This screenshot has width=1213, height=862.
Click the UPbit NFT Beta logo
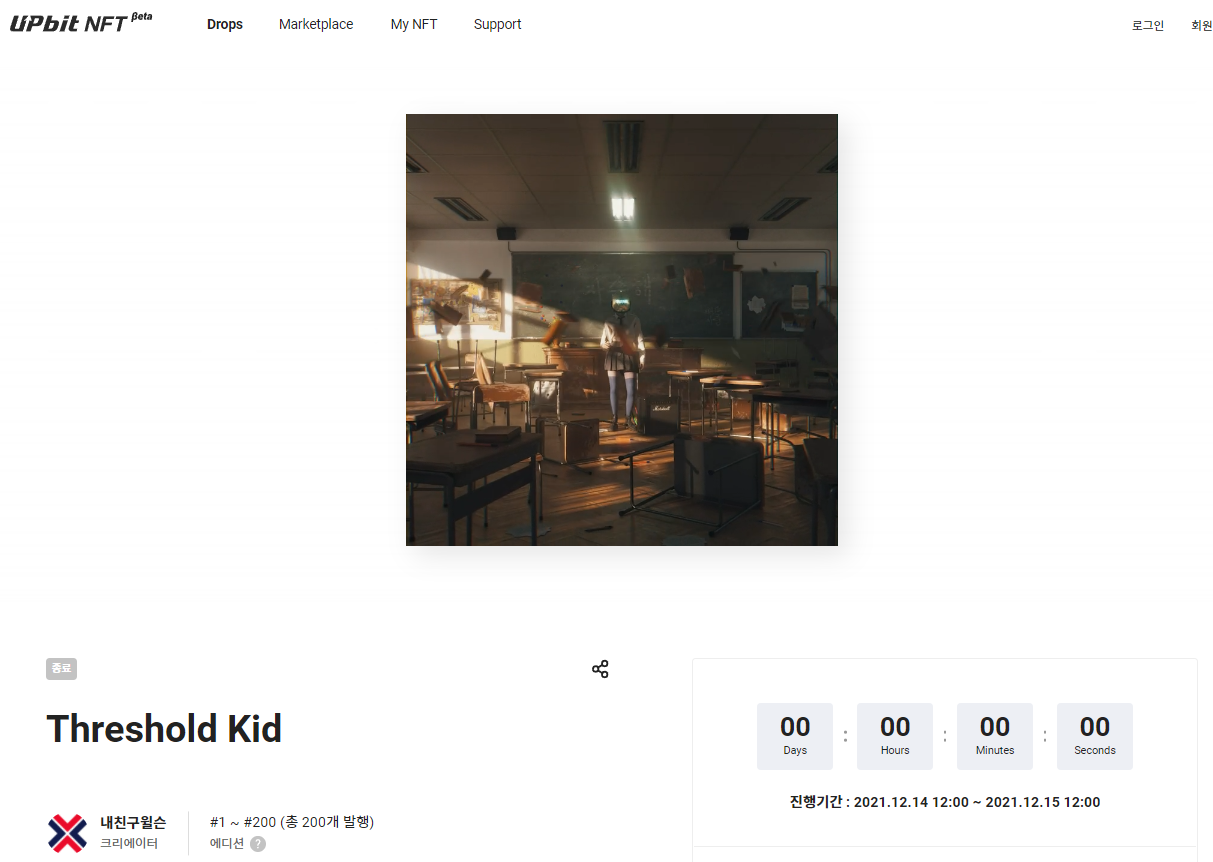coord(81,22)
